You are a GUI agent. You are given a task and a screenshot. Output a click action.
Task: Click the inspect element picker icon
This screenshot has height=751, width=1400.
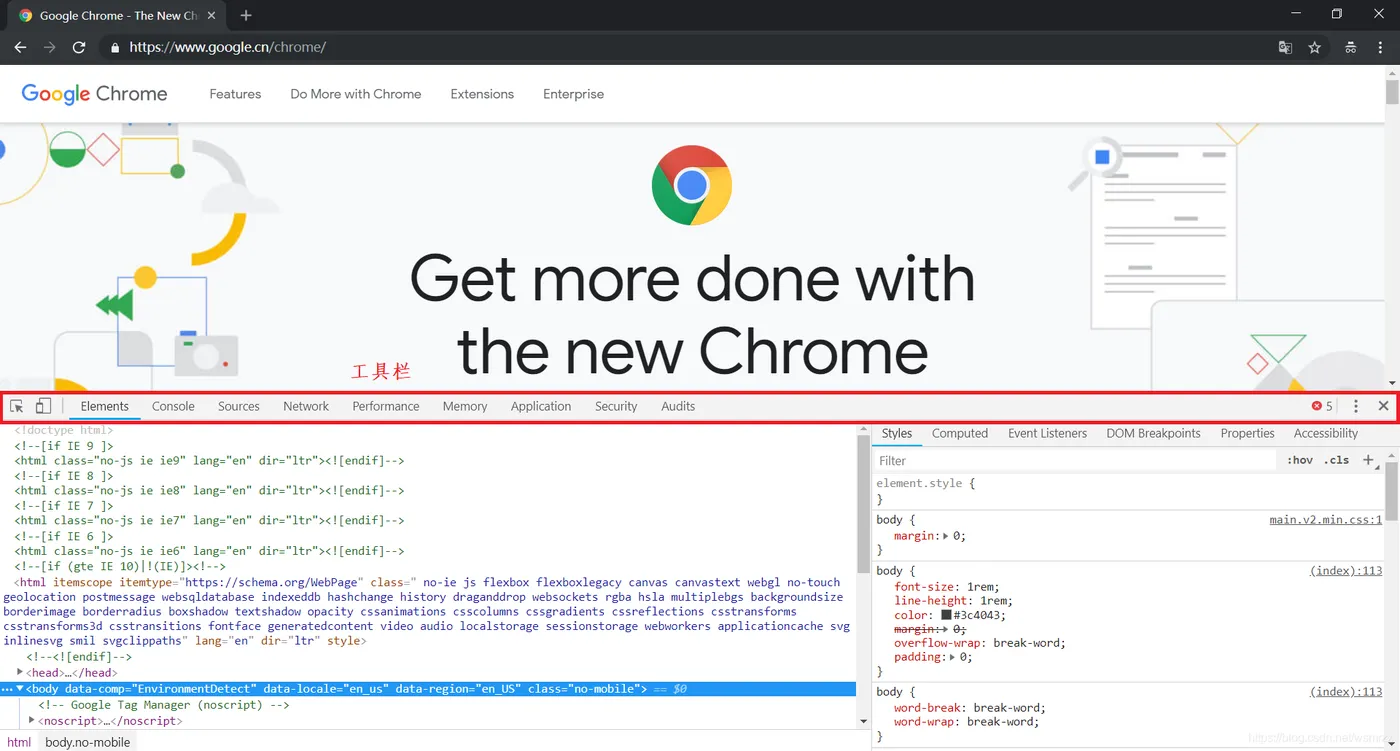[17, 406]
